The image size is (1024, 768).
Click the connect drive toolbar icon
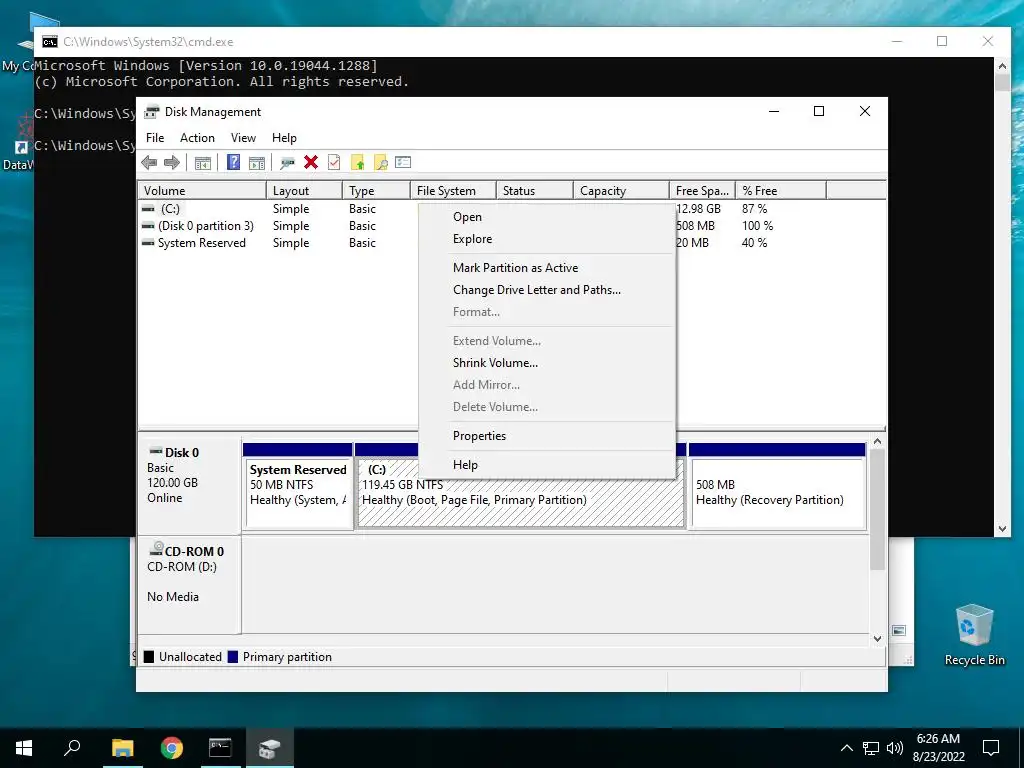point(287,163)
